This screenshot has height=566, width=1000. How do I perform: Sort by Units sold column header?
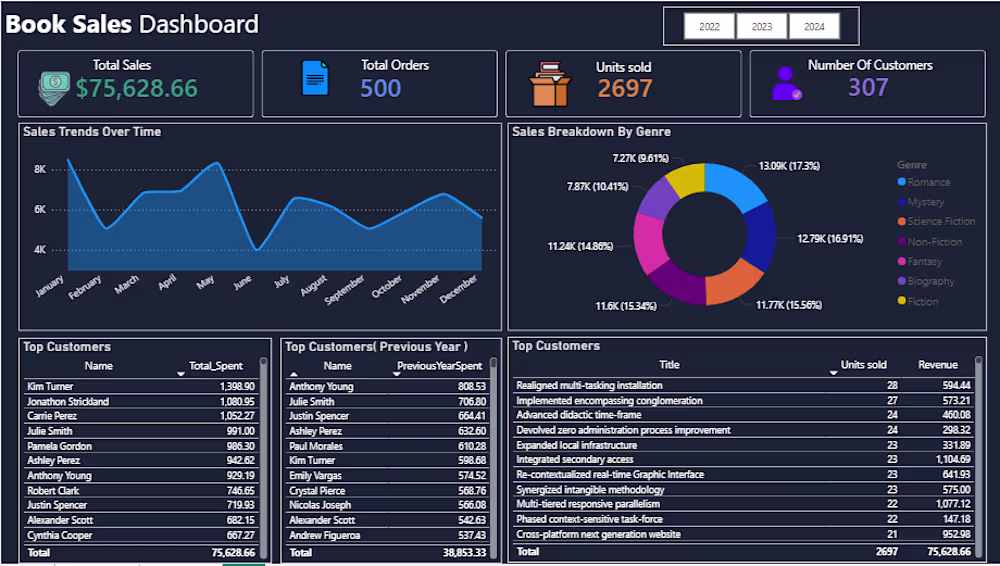pyautogui.click(x=863, y=364)
